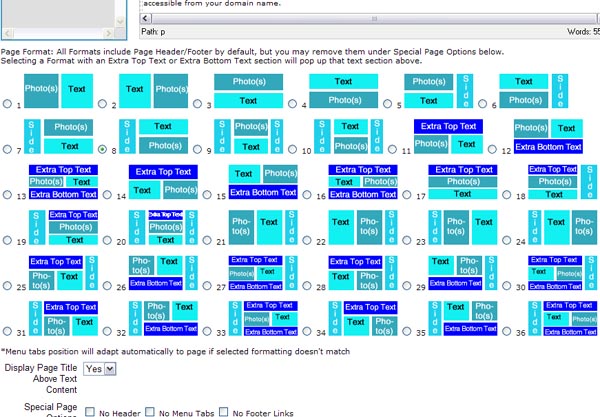Pick format 35 radio option
The width and height of the screenshot is (600, 417).
click(x=407, y=331)
